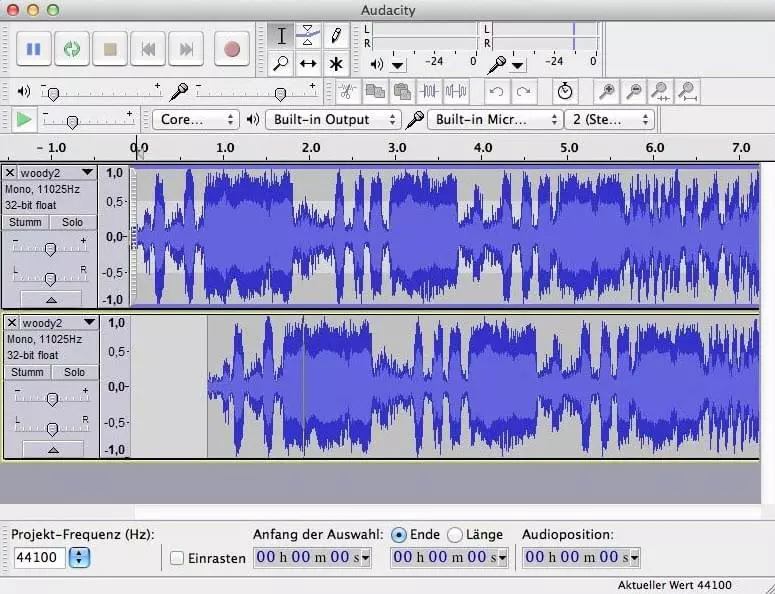The width and height of the screenshot is (775, 594).
Task: Click second track pan slider
Action: 52,429
